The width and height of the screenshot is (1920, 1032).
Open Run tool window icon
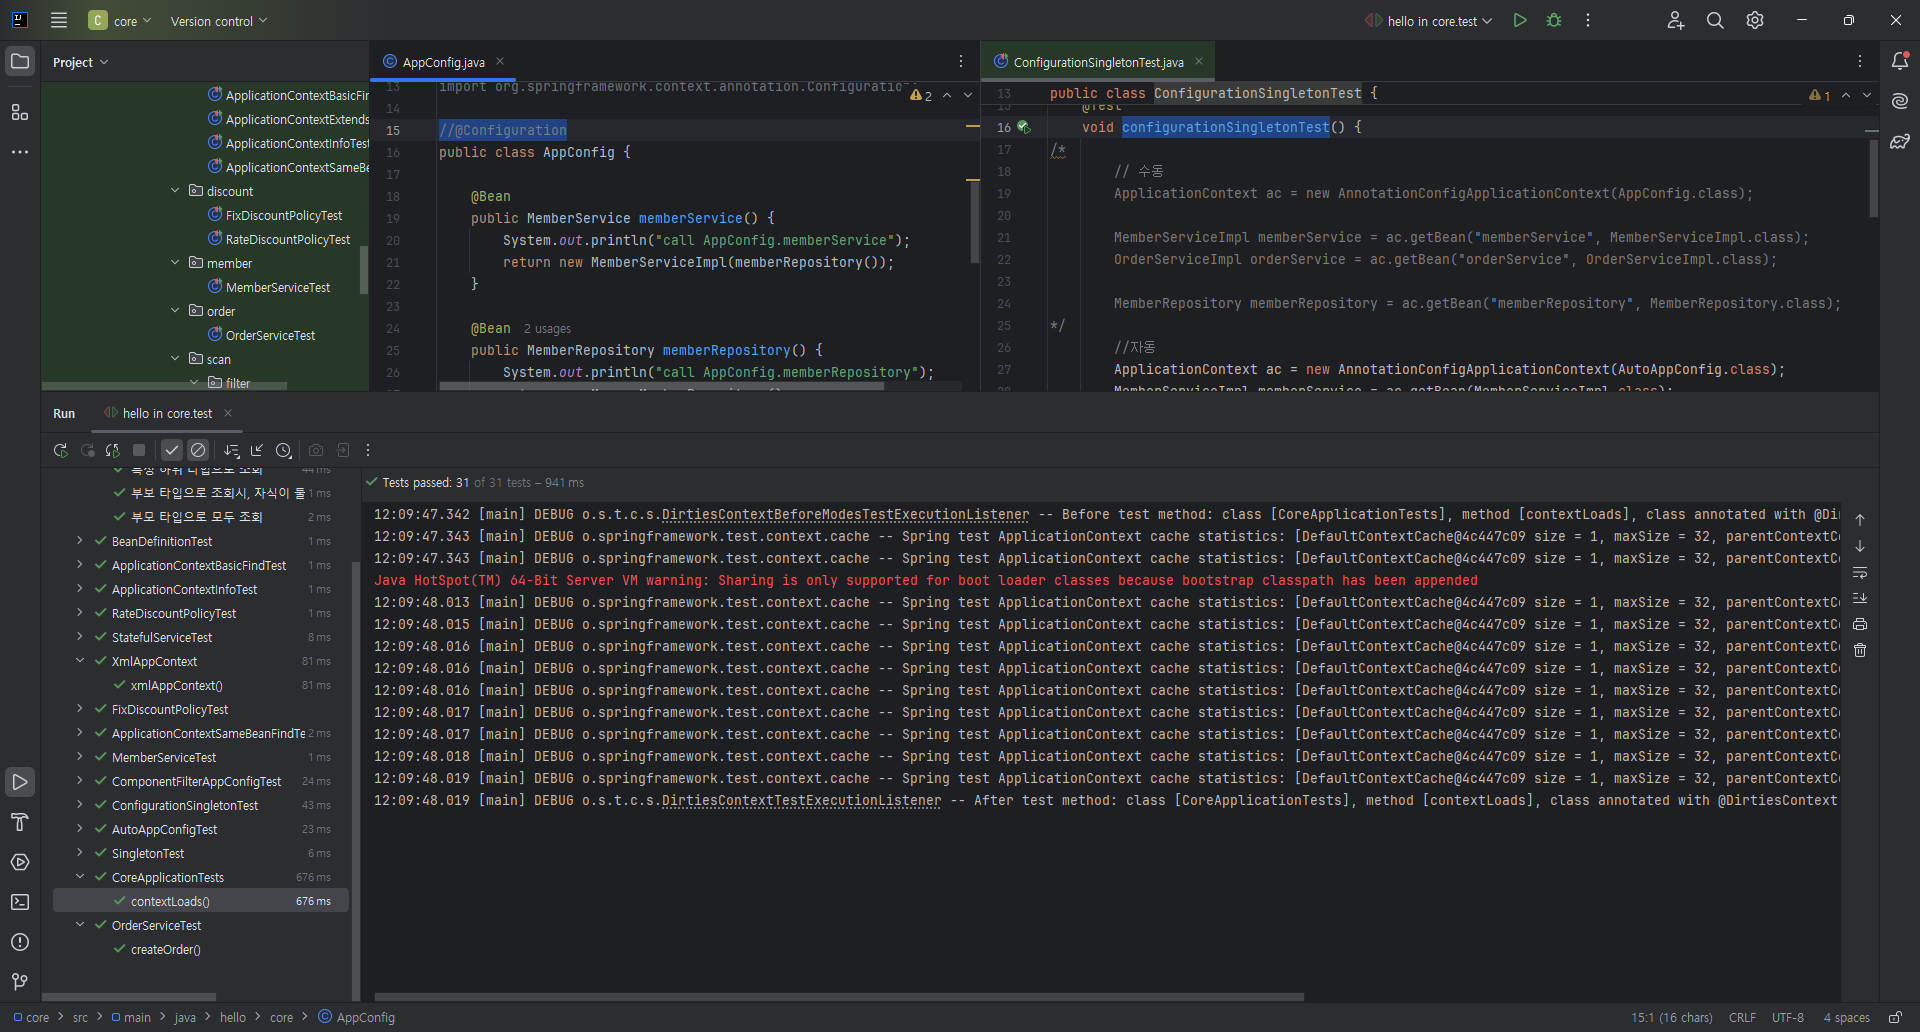coord(20,782)
